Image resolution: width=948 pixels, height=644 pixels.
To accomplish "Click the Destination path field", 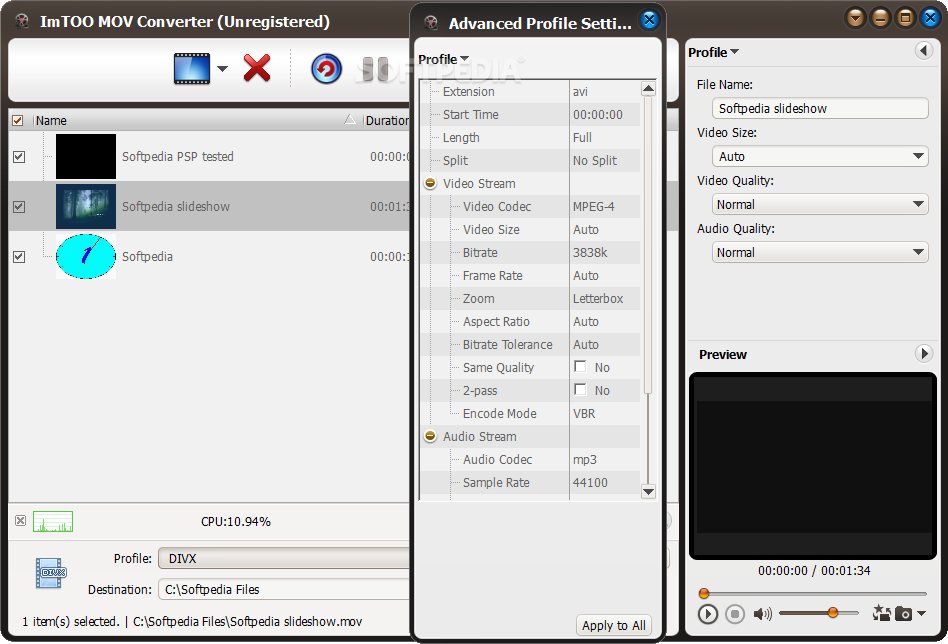I will [x=284, y=590].
